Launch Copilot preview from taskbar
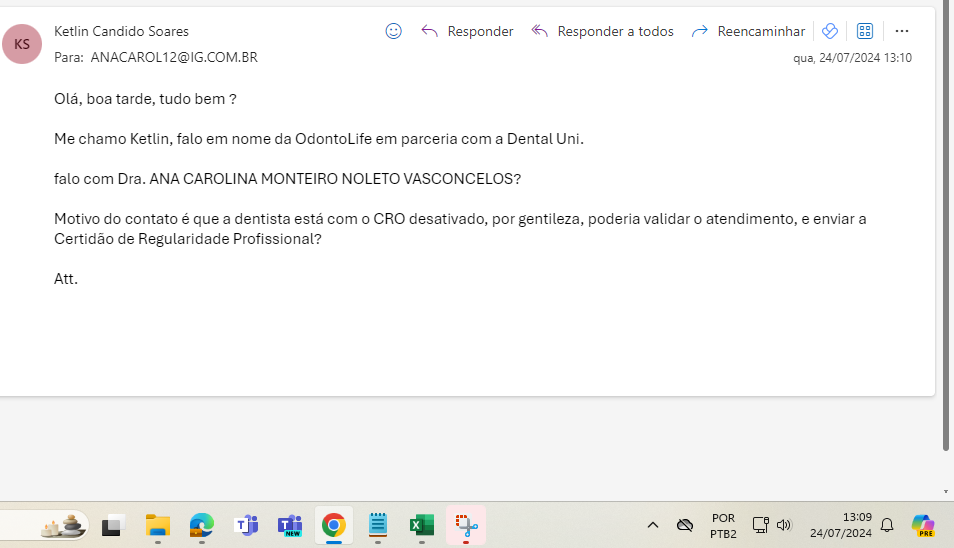The width and height of the screenshot is (954, 548). click(923, 525)
